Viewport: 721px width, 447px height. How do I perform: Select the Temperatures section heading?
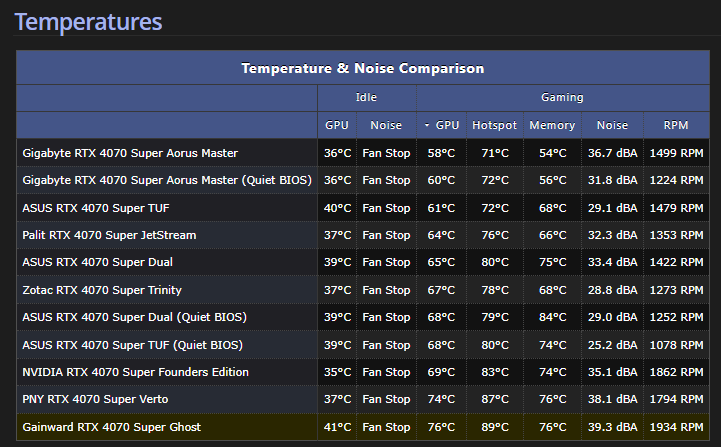coord(89,20)
